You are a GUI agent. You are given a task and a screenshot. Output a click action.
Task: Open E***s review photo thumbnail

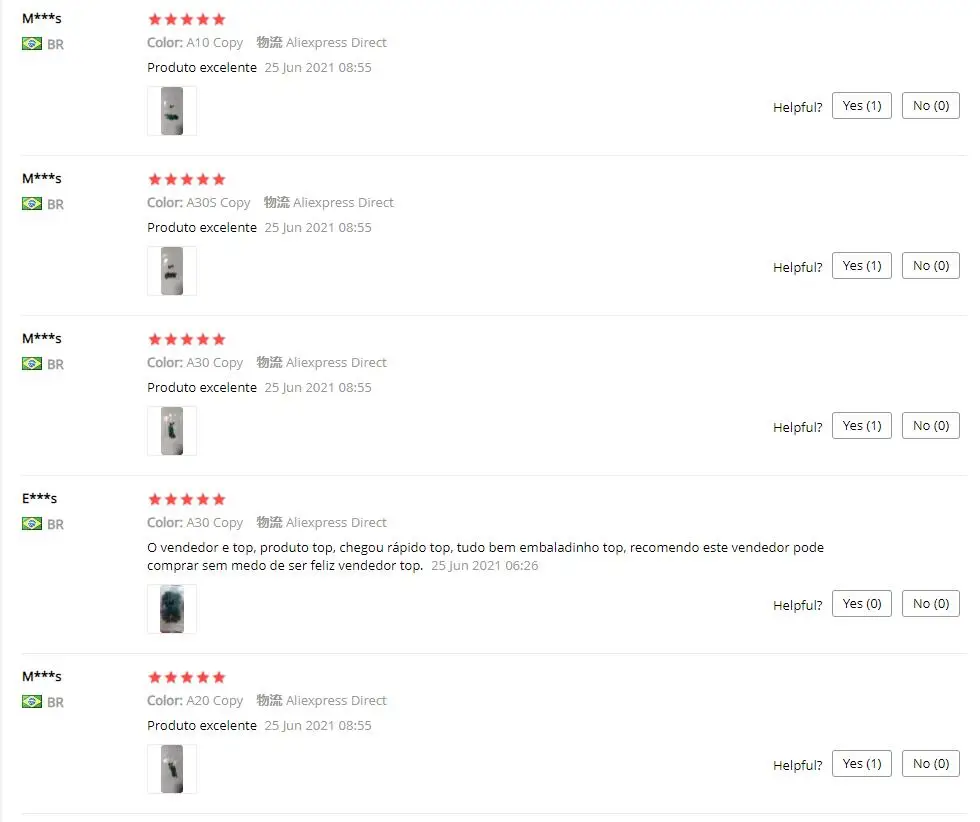coord(172,609)
